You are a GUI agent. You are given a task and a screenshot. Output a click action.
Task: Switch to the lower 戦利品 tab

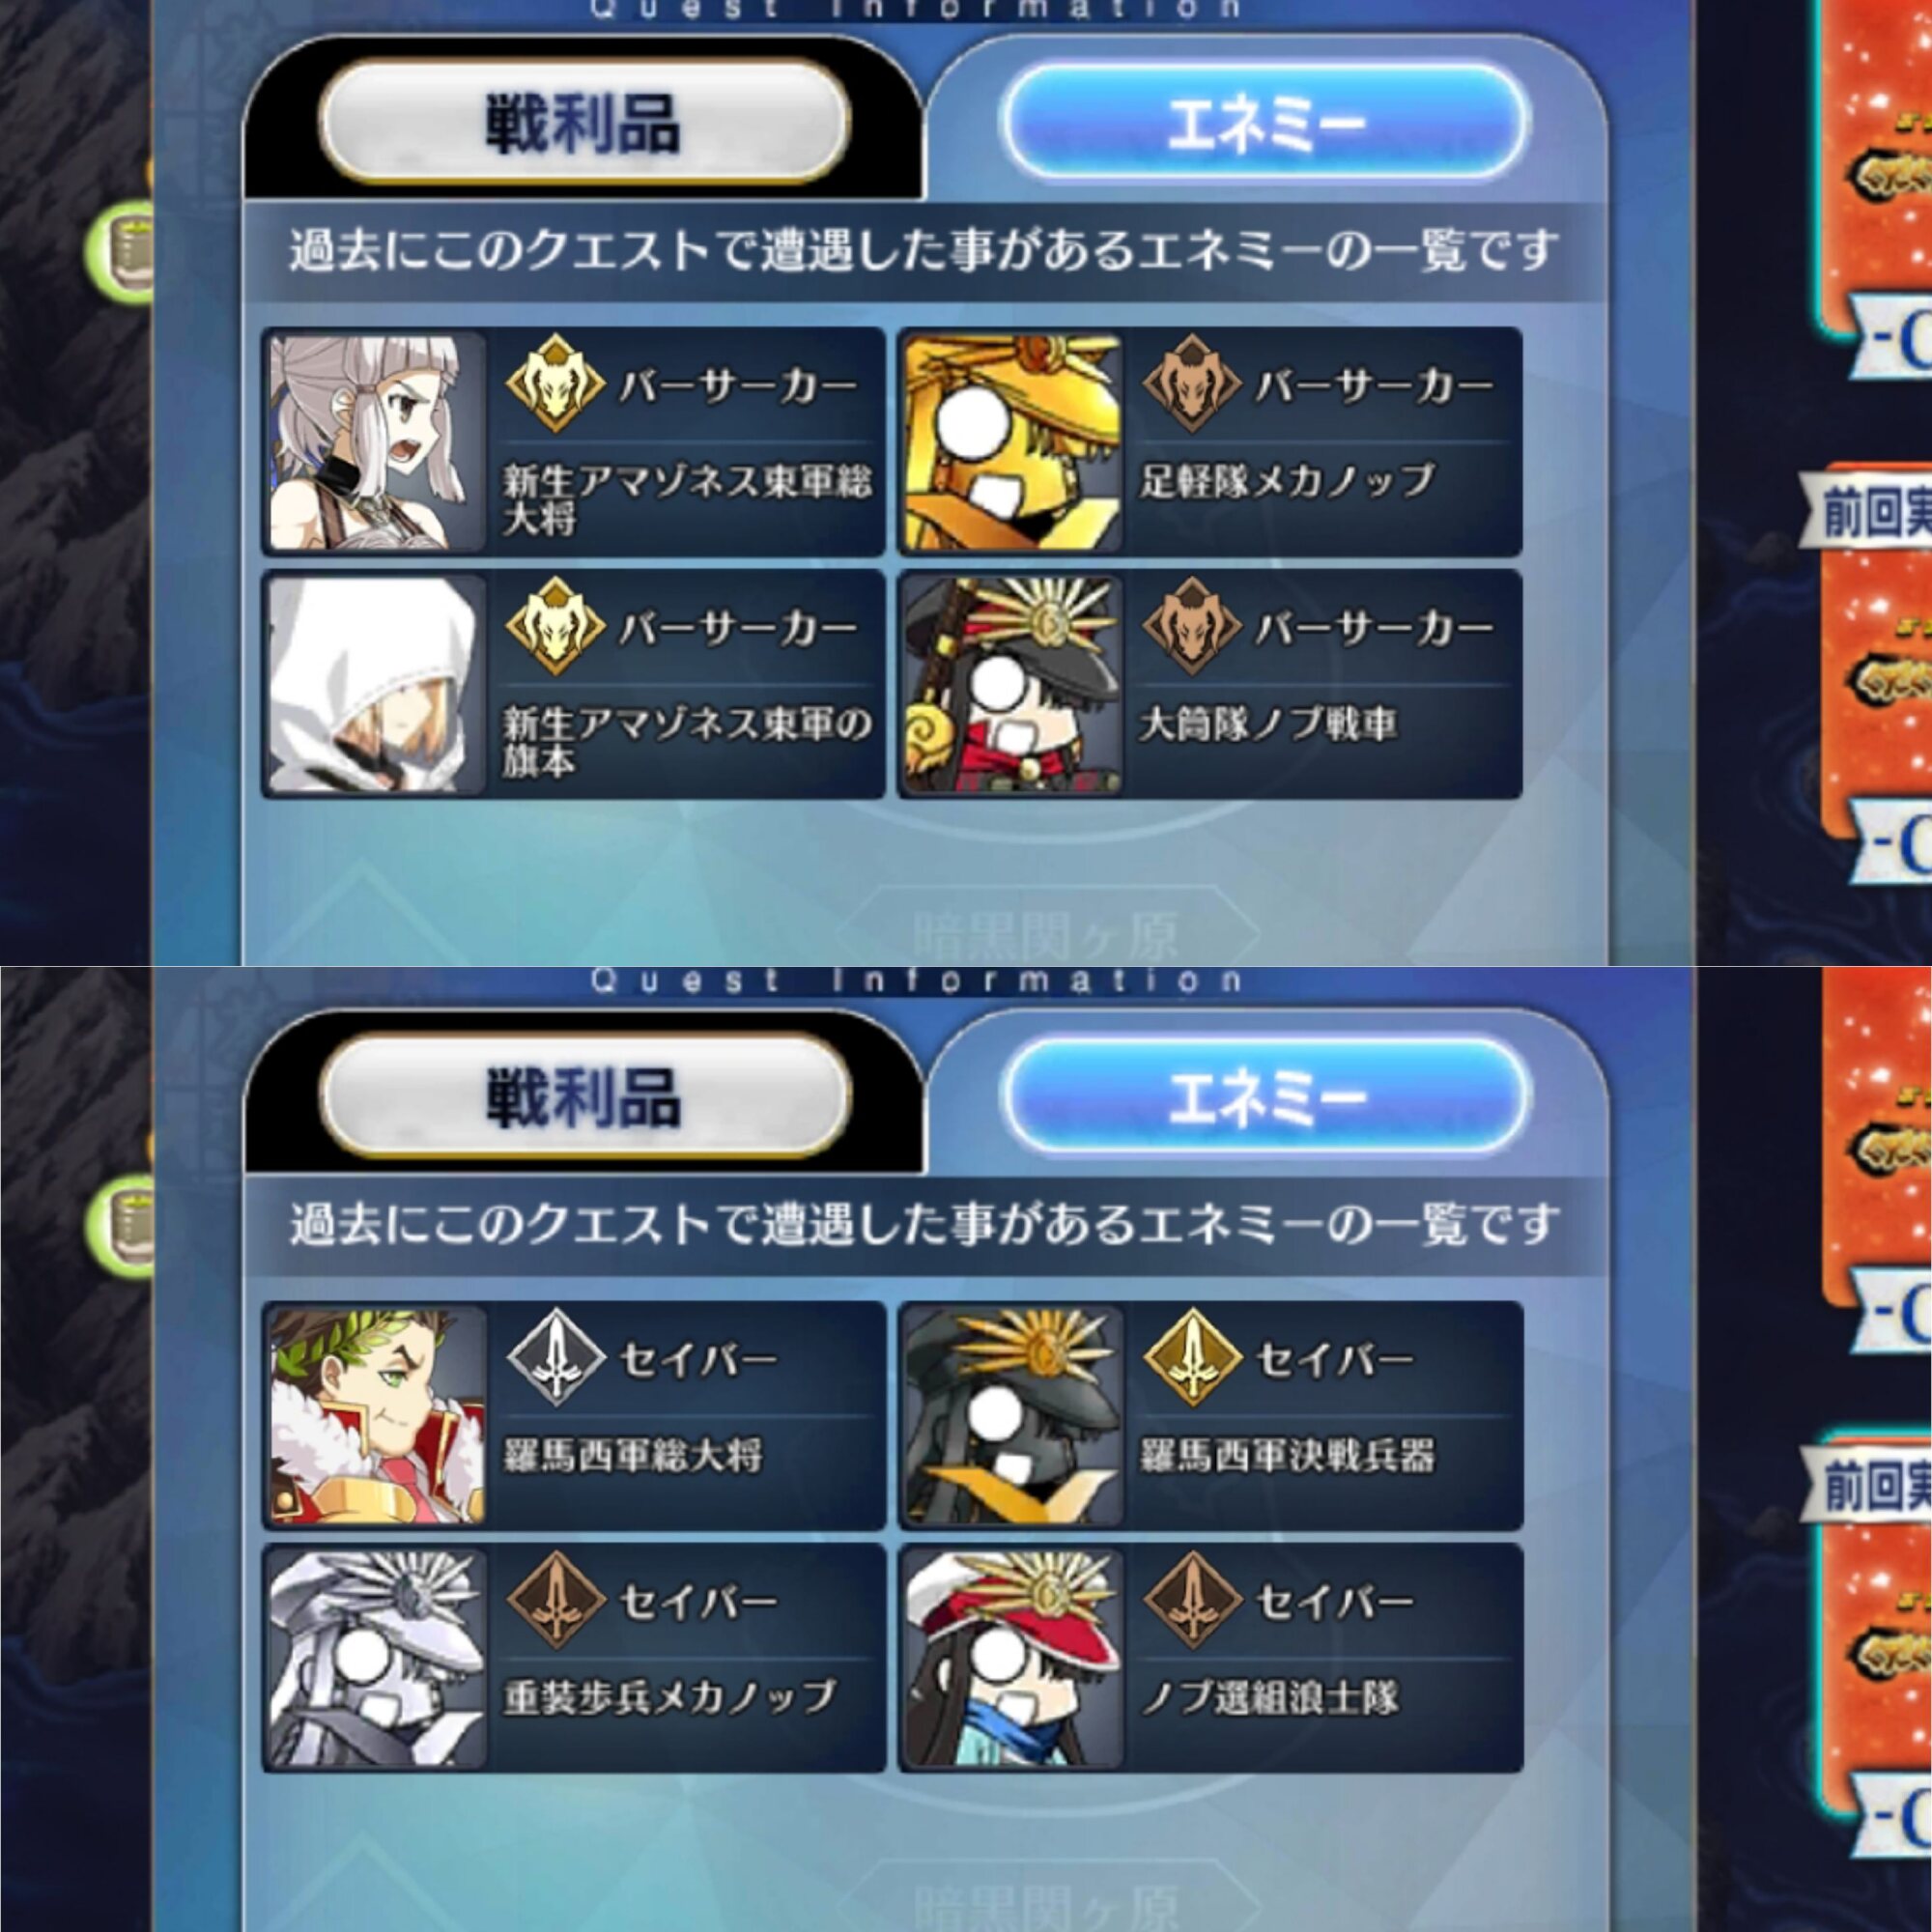click(584, 1096)
